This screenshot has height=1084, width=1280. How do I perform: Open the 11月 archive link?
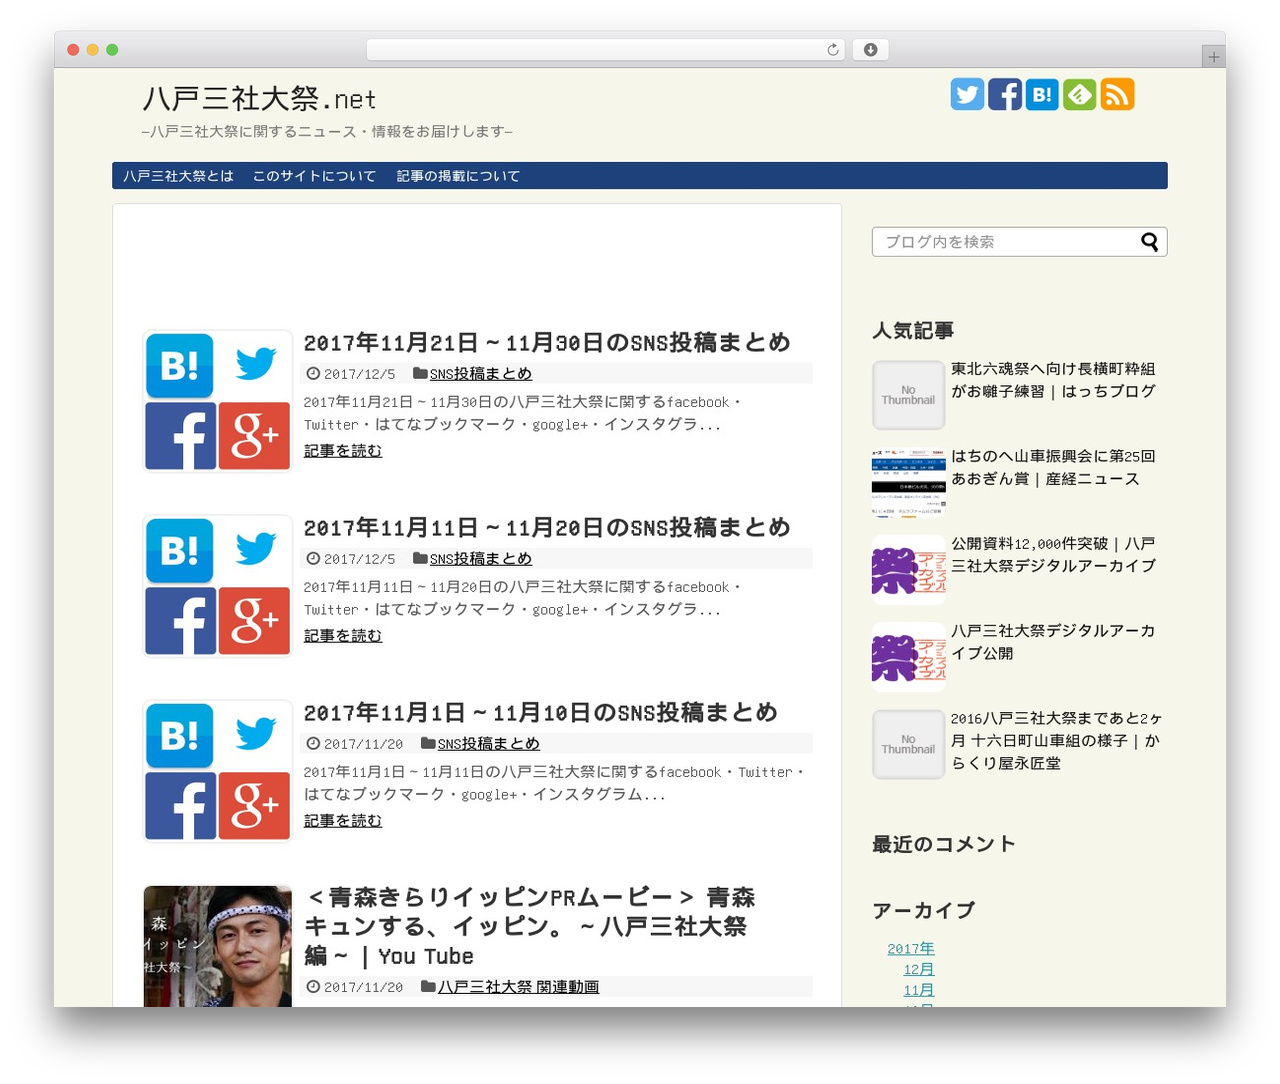tap(919, 991)
